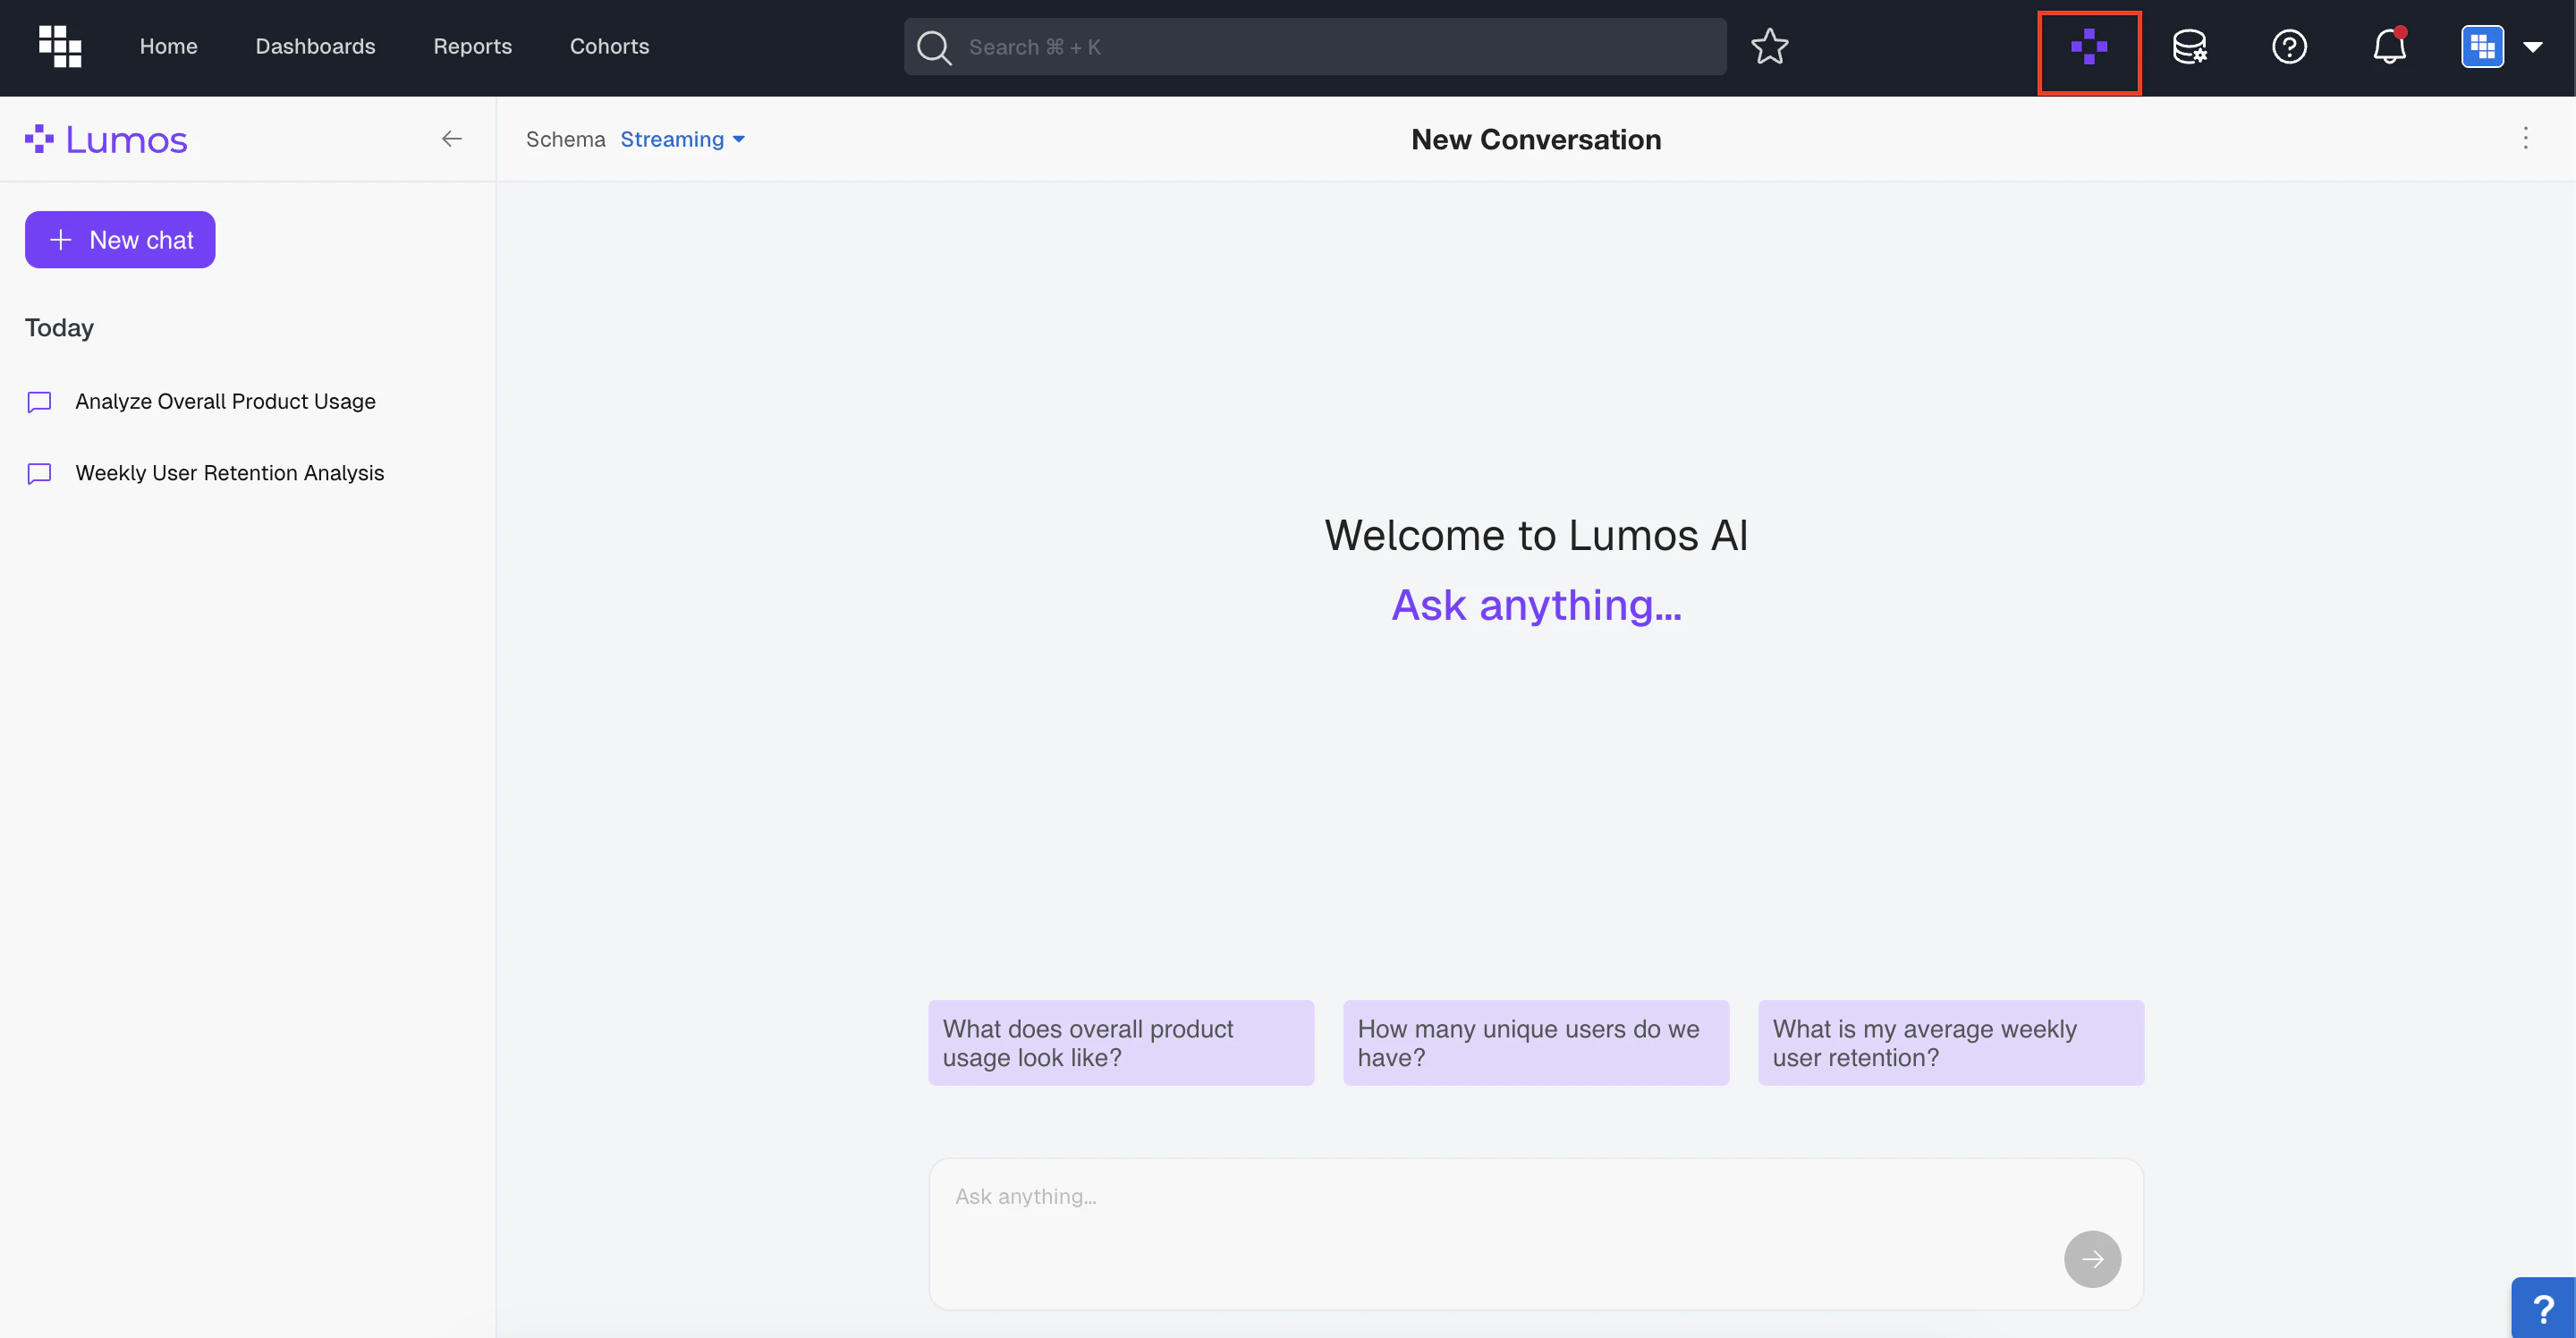Collapse the Lumos sidebar with the arrow

(x=452, y=139)
